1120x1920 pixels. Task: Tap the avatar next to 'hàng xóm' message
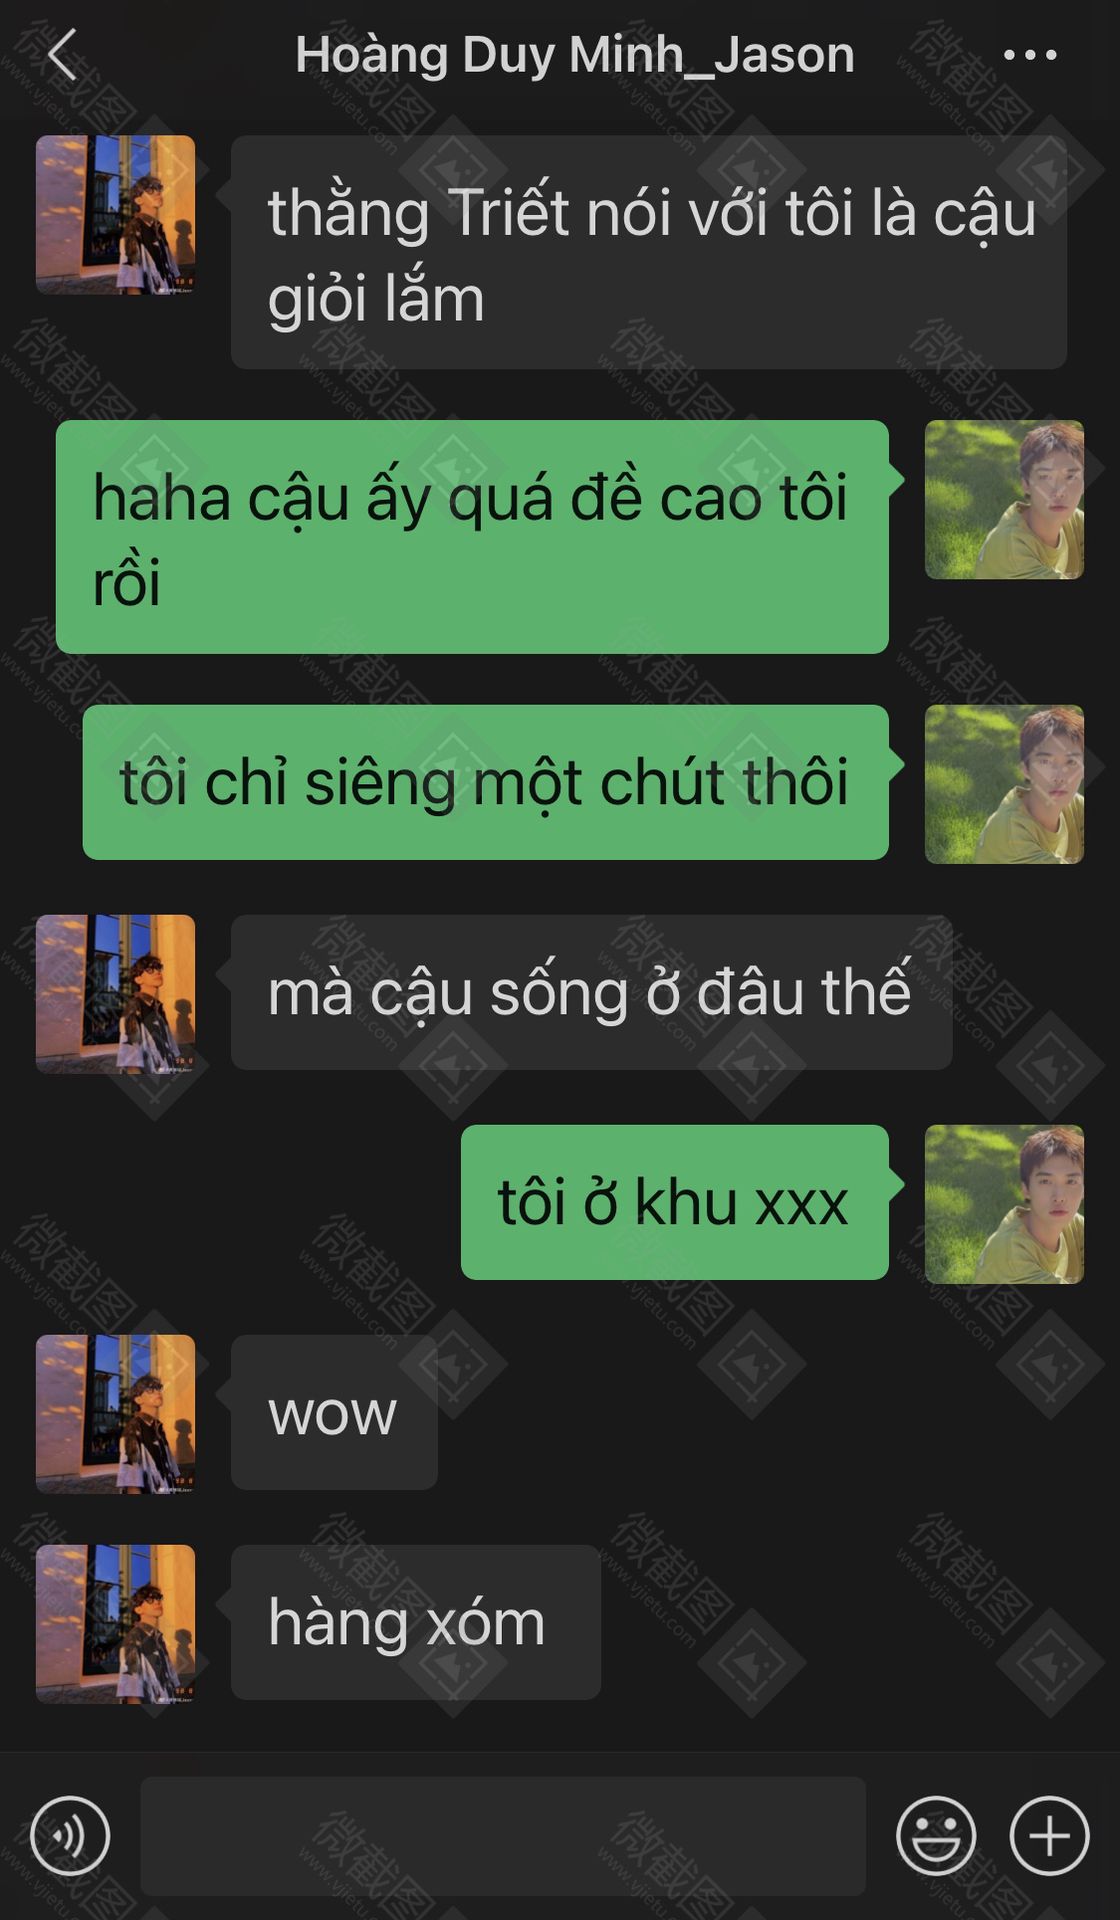[x=115, y=1624]
